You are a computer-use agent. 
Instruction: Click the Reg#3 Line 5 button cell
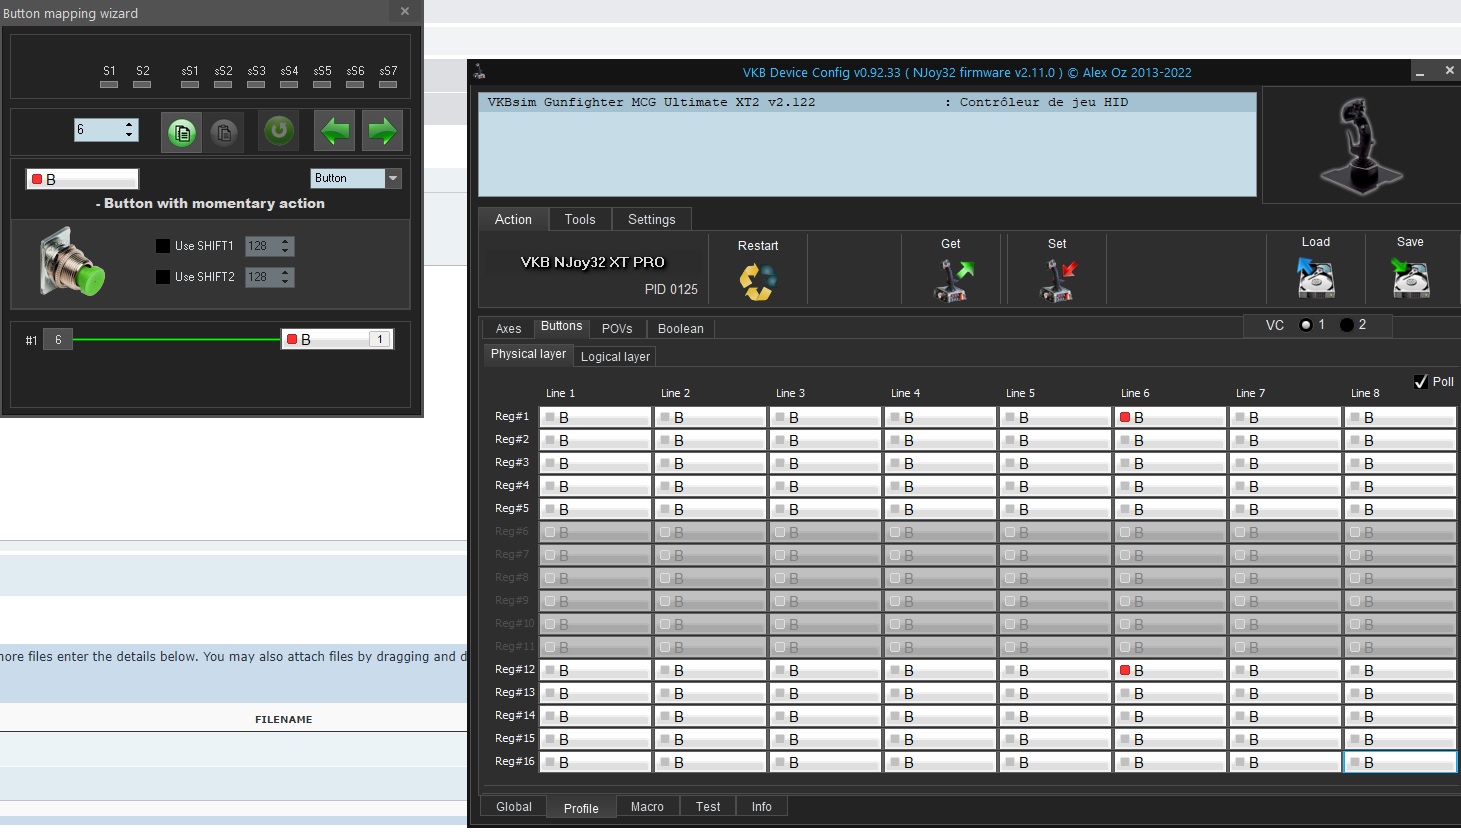click(1056, 463)
